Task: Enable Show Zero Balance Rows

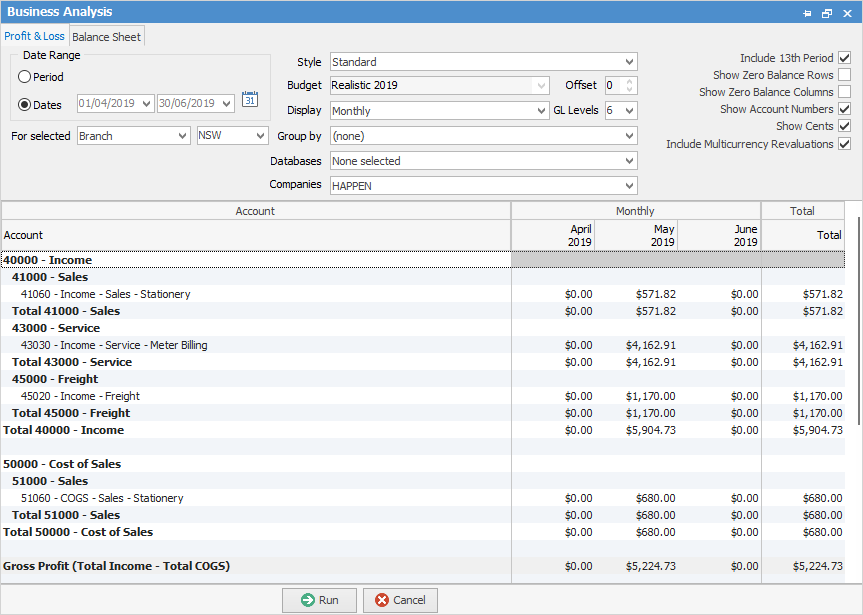Action: pos(844,75)
